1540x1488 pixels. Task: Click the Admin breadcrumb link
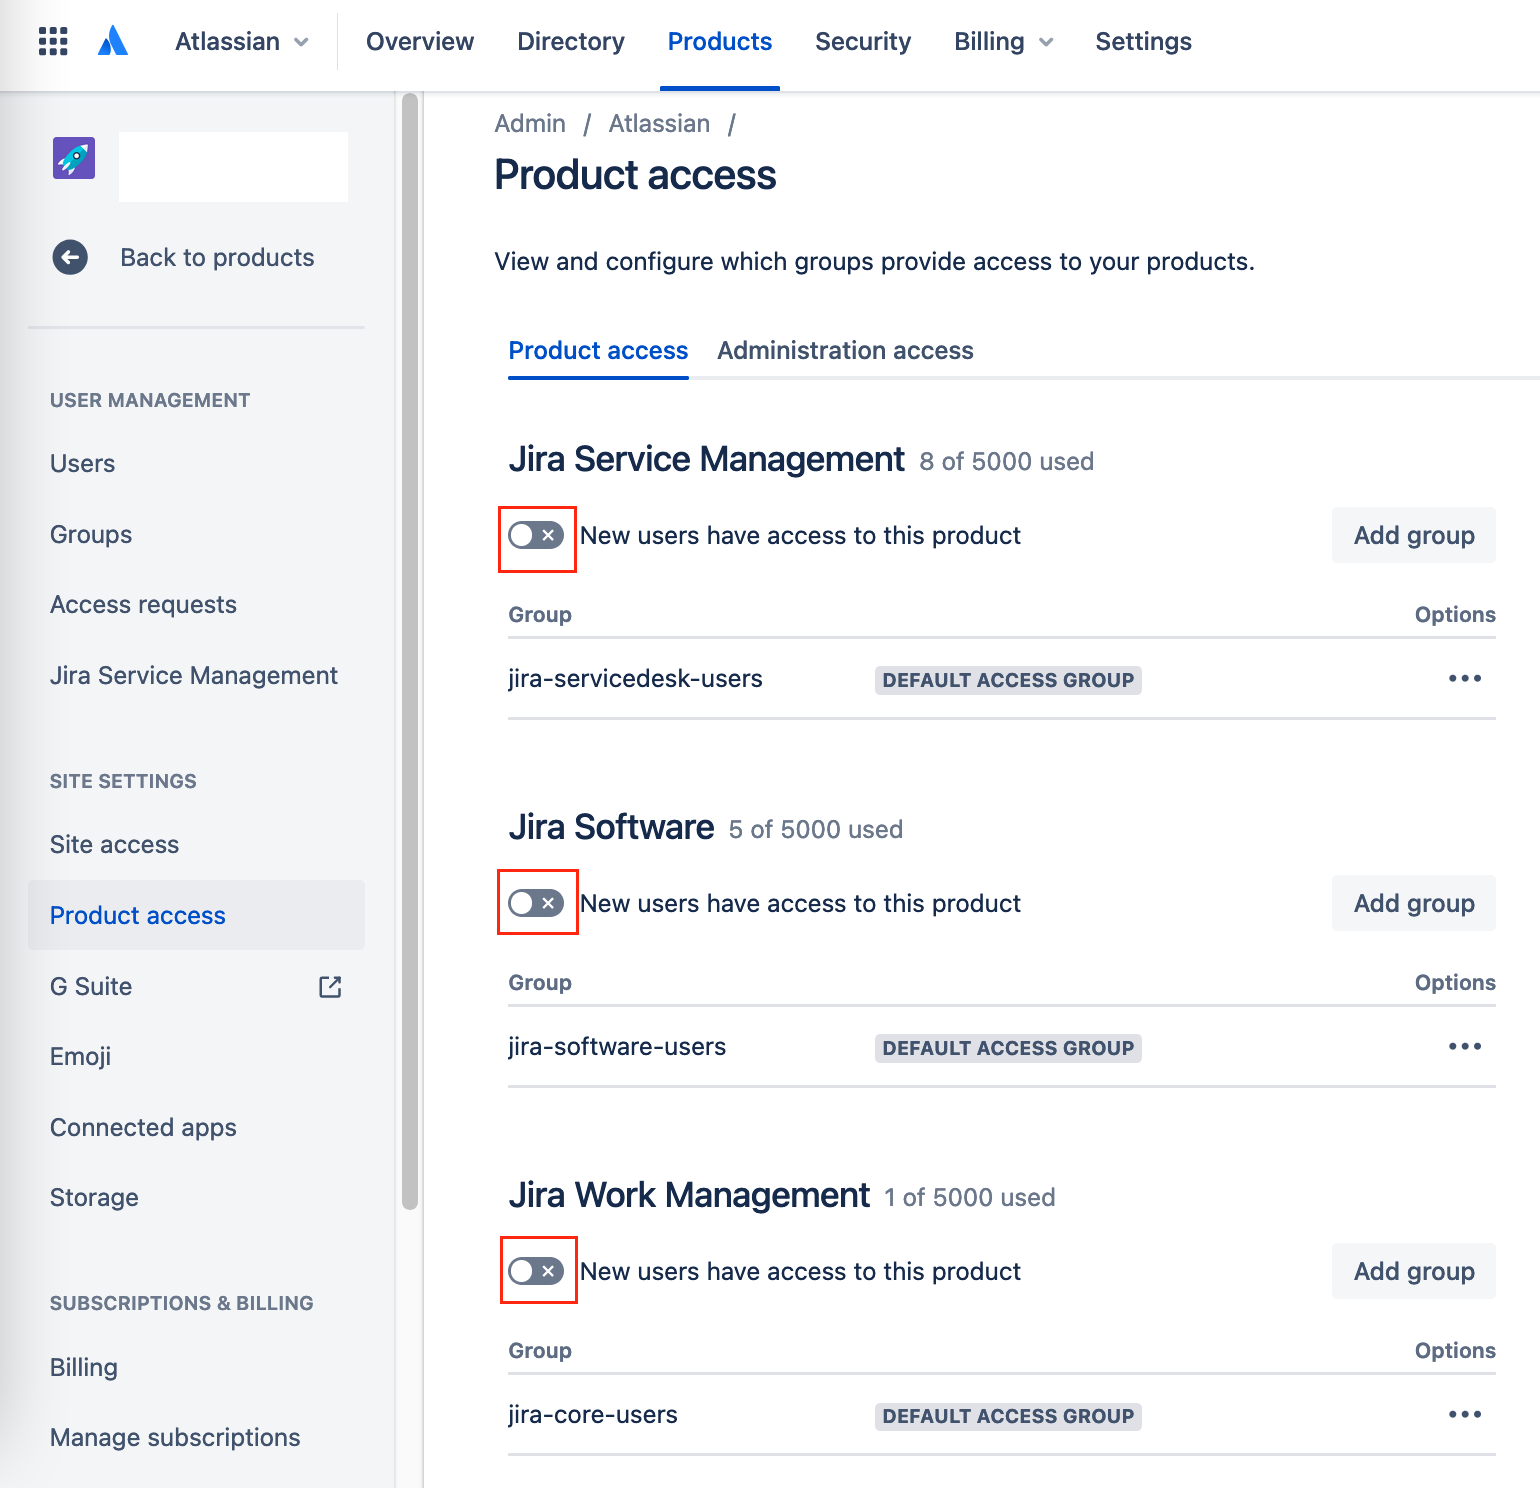click(530, 124)
